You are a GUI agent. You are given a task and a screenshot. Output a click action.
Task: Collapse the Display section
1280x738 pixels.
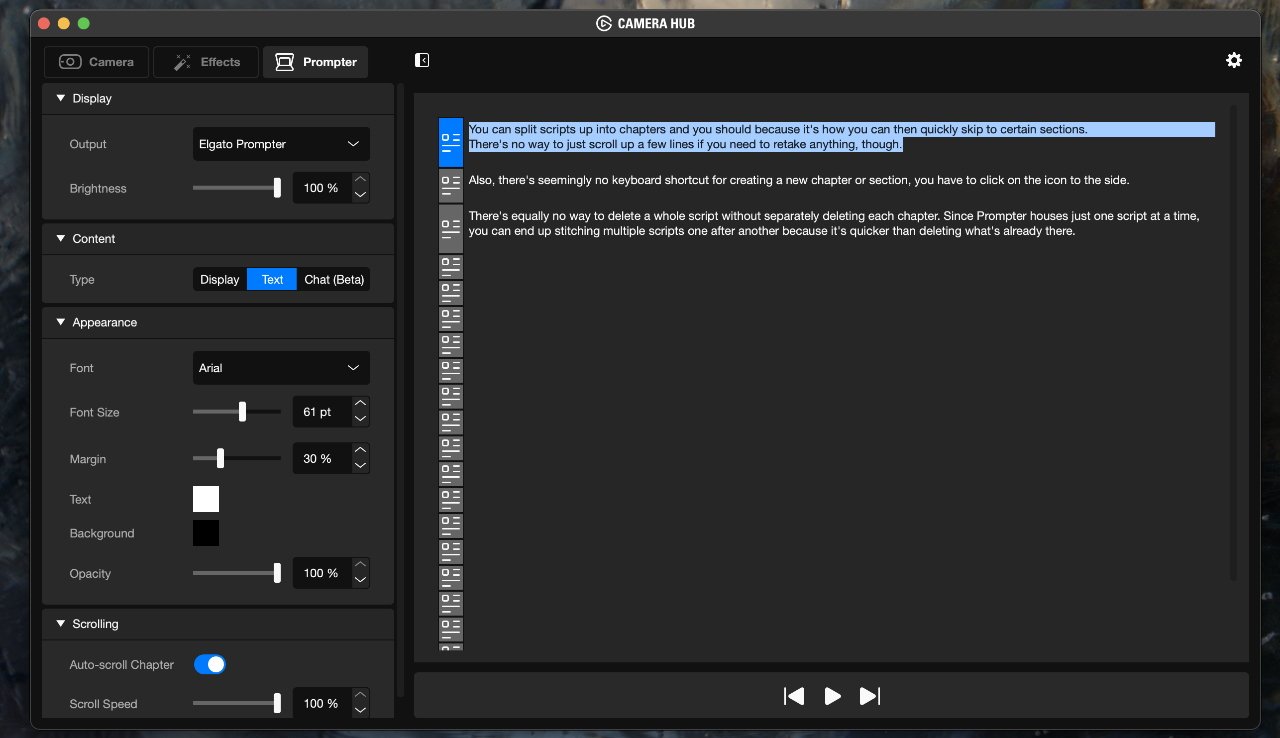point(60,99)
